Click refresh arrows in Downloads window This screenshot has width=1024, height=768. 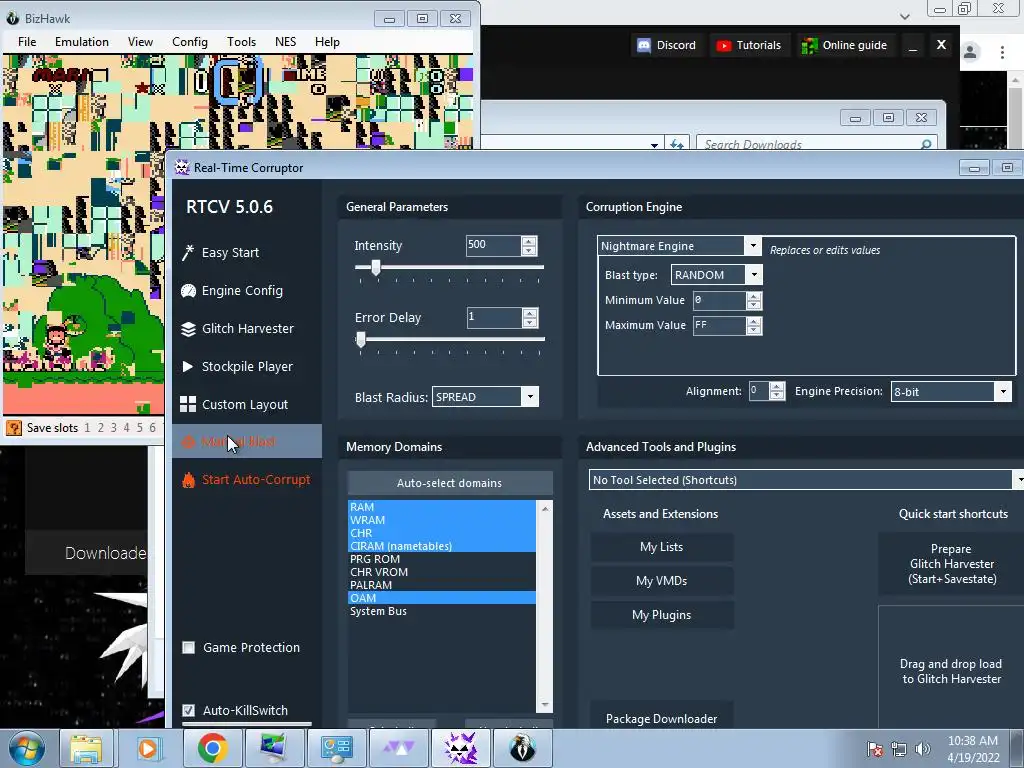[x=677, y=144]
